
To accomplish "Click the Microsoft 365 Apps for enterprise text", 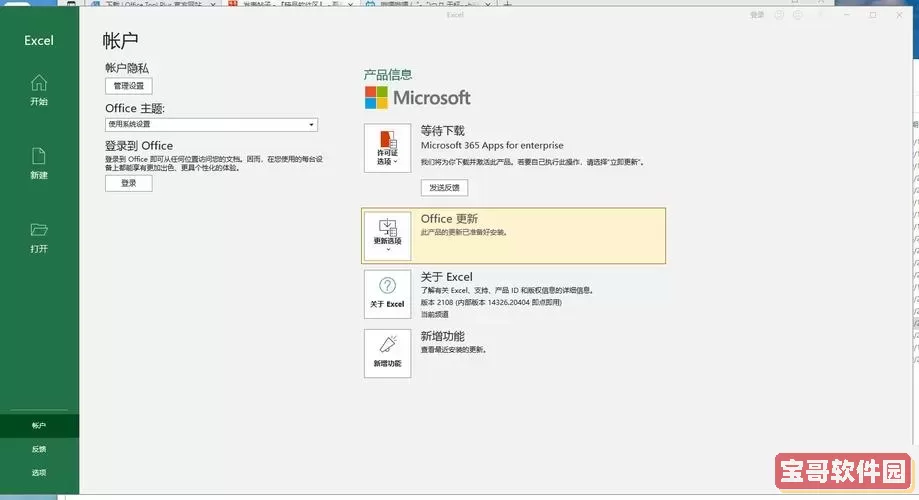I will (492, 145).
